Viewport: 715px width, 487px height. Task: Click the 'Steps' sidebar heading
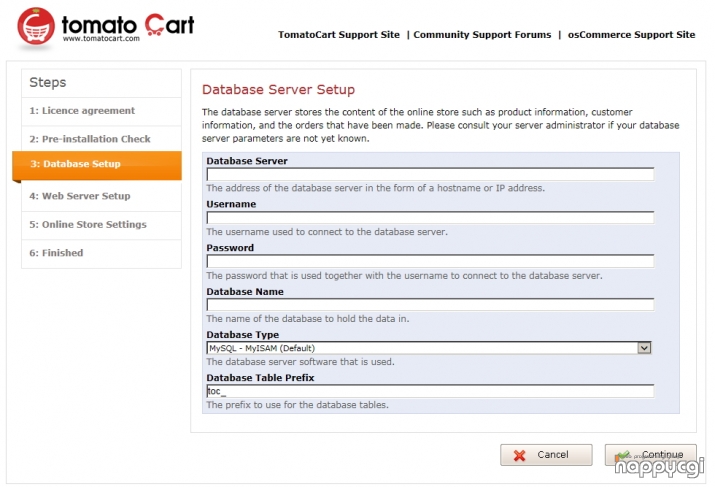point(48,82)
